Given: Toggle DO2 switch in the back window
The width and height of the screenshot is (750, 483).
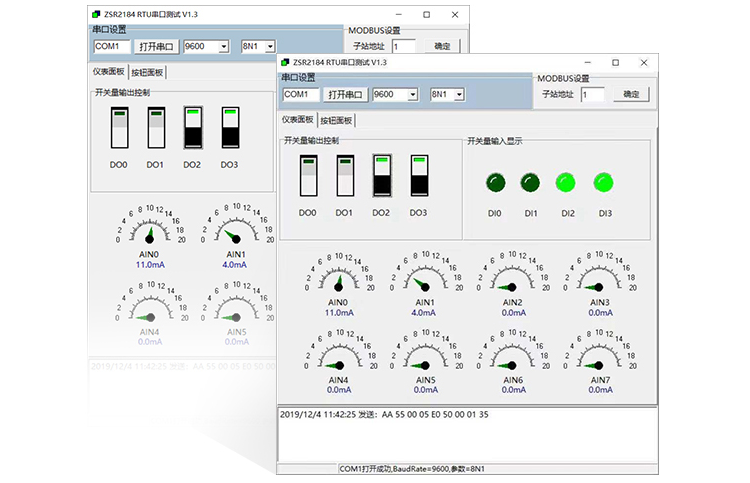Looking at the screenshot, I should [193, 128].
